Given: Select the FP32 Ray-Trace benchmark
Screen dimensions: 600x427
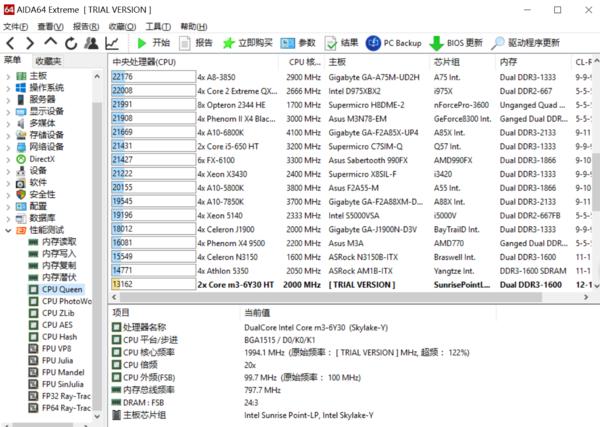Looking at the screenshot, I should tap(60, 396).
